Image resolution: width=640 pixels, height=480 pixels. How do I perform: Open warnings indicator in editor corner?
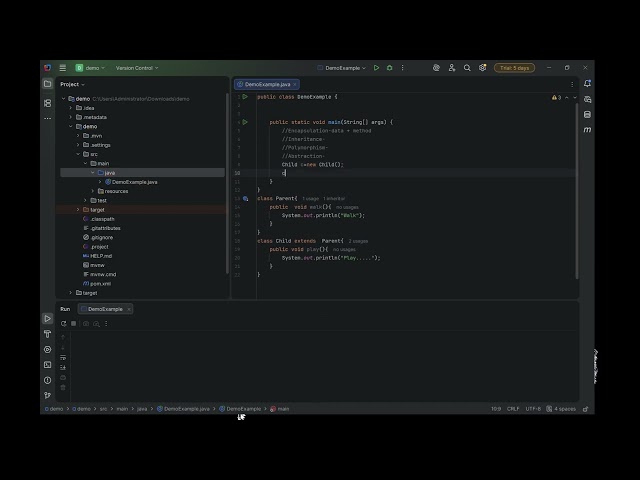tap(556, 98)
